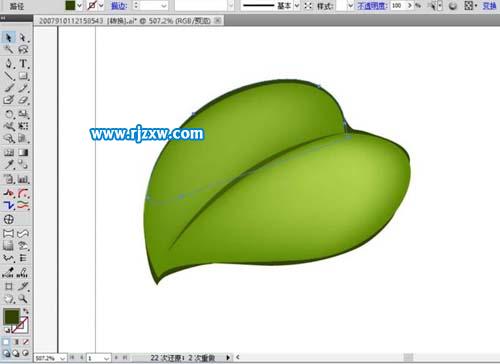This screenshot has width=500, height=364.
Task: Choose the Zoom magnifier tool
Action: tap(23, 299)
